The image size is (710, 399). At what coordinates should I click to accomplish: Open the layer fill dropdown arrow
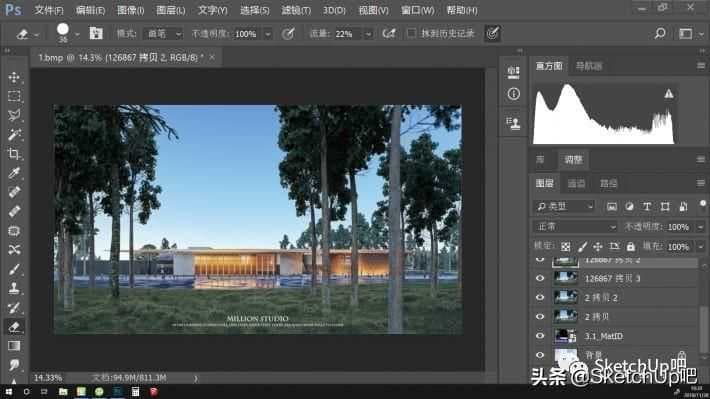pos(700,246)
